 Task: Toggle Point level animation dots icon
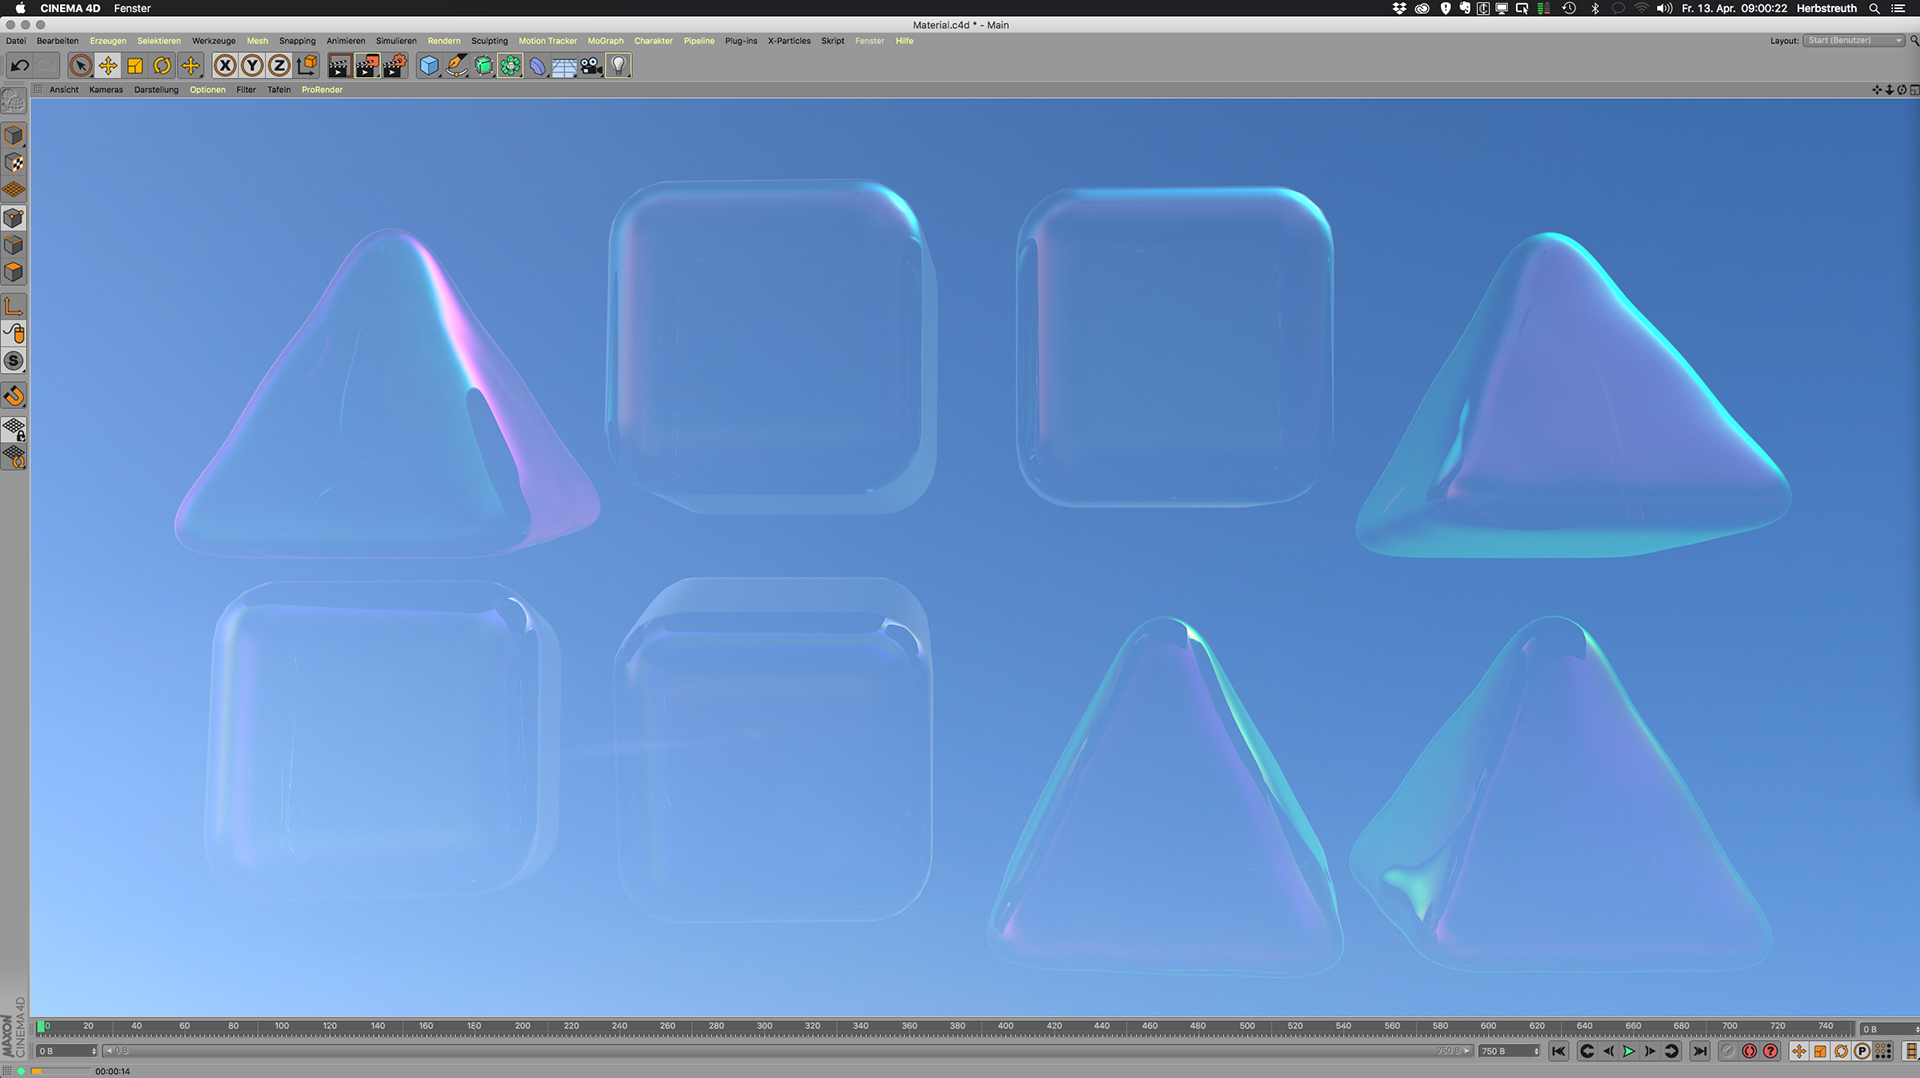1883,1051
